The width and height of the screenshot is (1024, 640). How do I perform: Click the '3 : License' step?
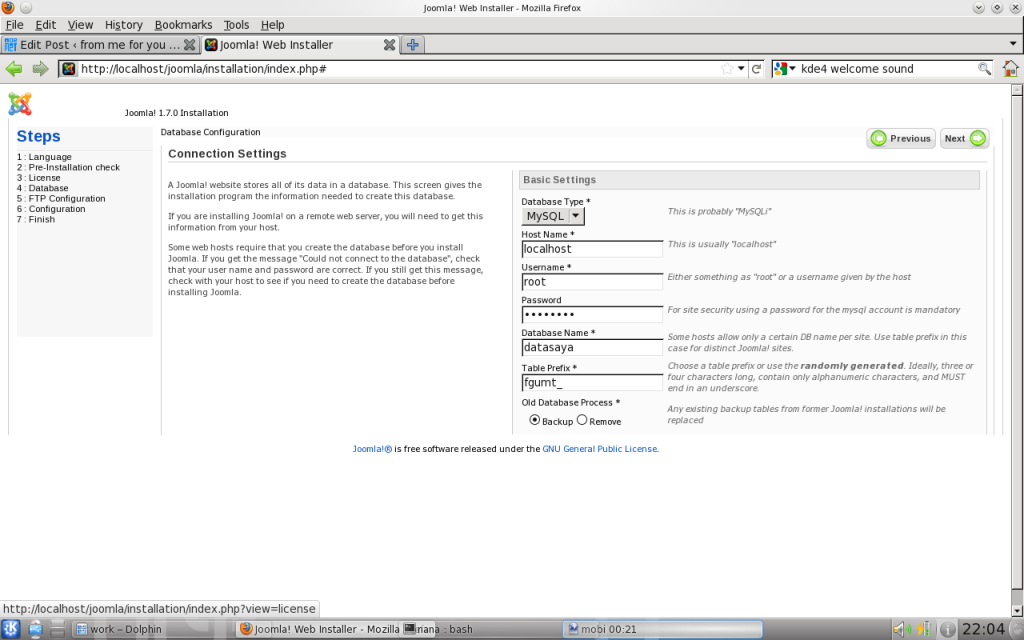39,178
